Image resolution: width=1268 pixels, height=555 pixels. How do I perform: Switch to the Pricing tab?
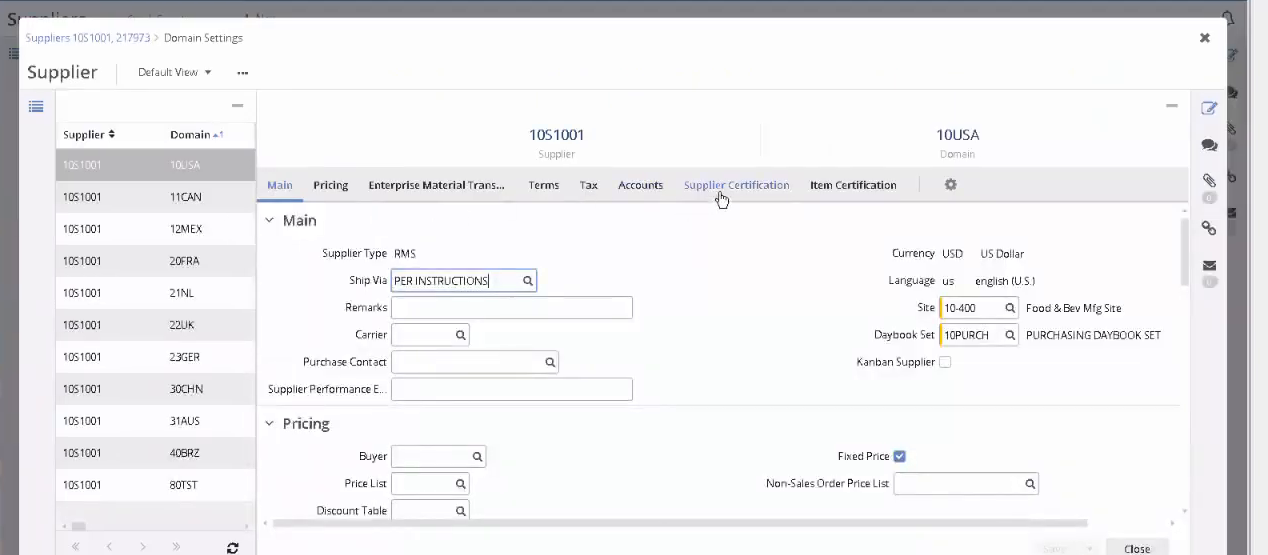330,185
